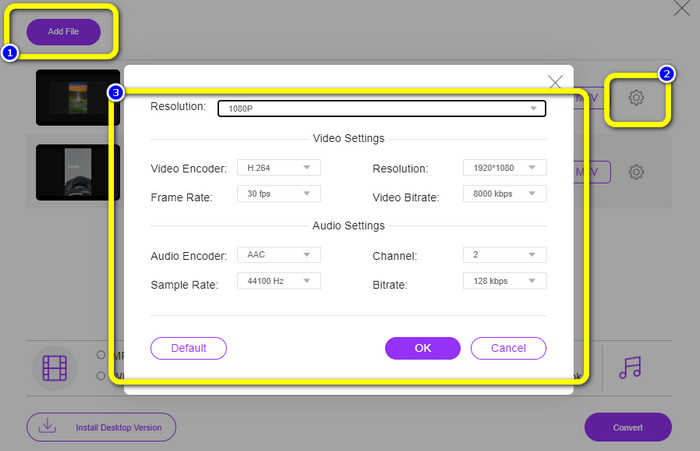Click the Video Encoder label
The width and height of the screenshot is (700, 451).
coord(188,169)
